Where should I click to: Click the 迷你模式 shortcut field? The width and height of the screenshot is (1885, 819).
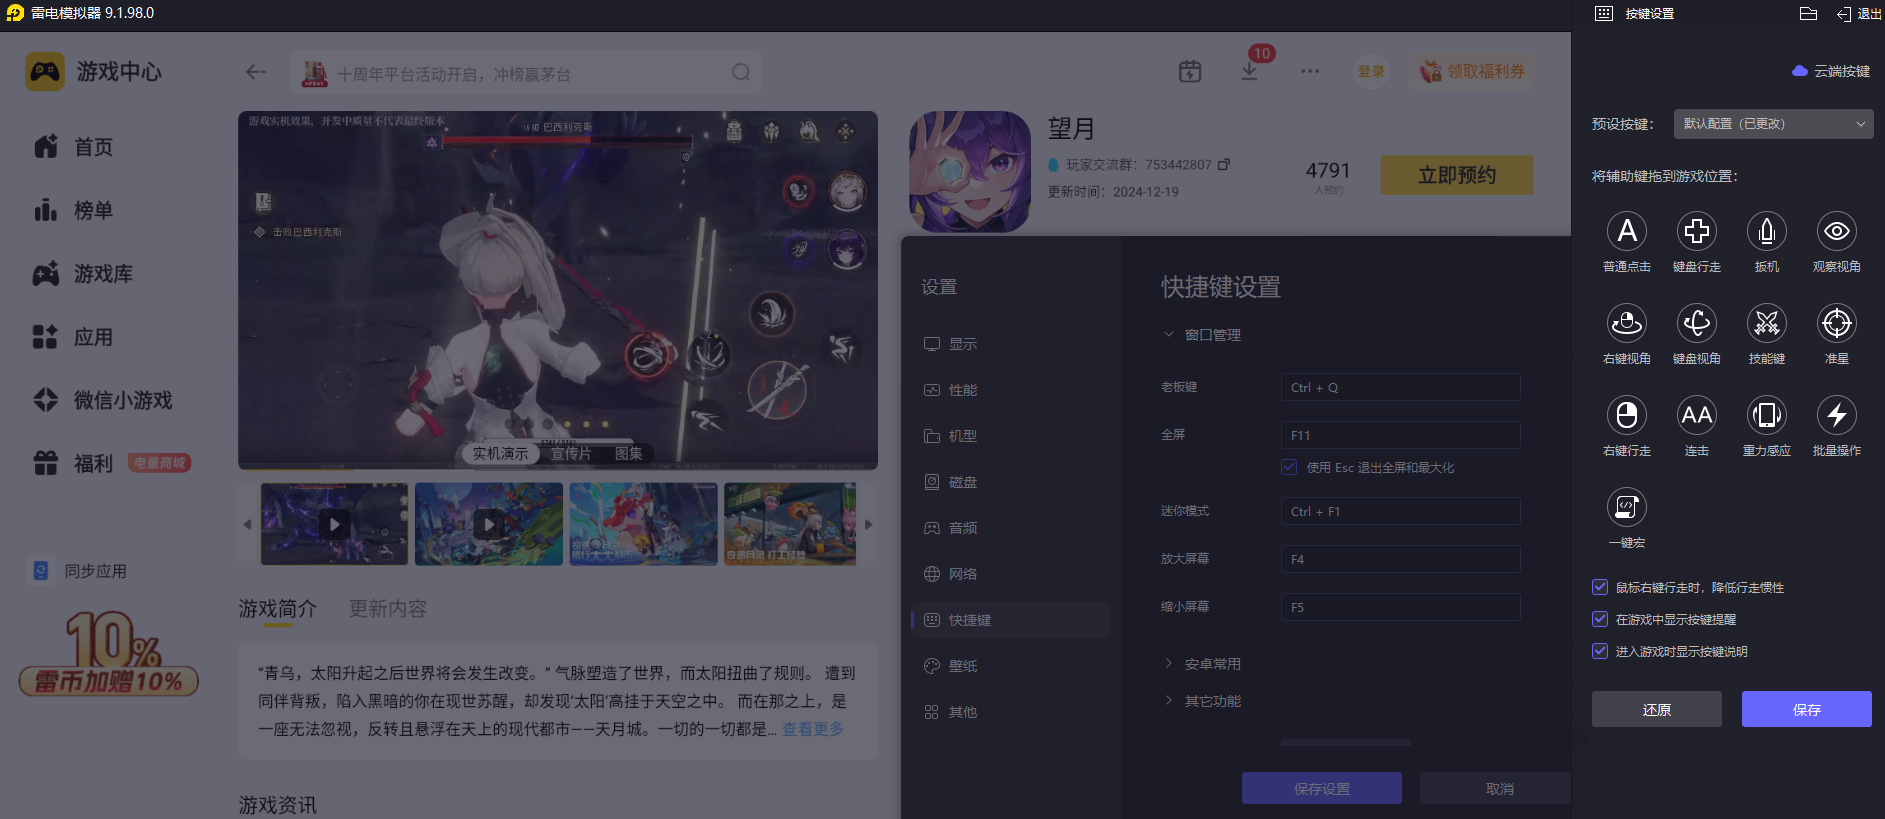pyautogui.click(x=1401, y=511)
